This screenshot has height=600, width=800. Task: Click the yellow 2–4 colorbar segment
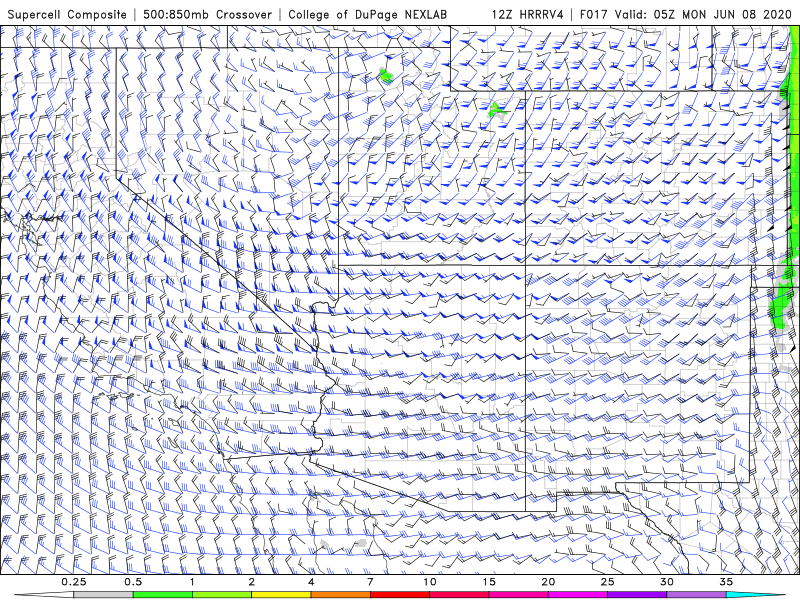(281, 595)
